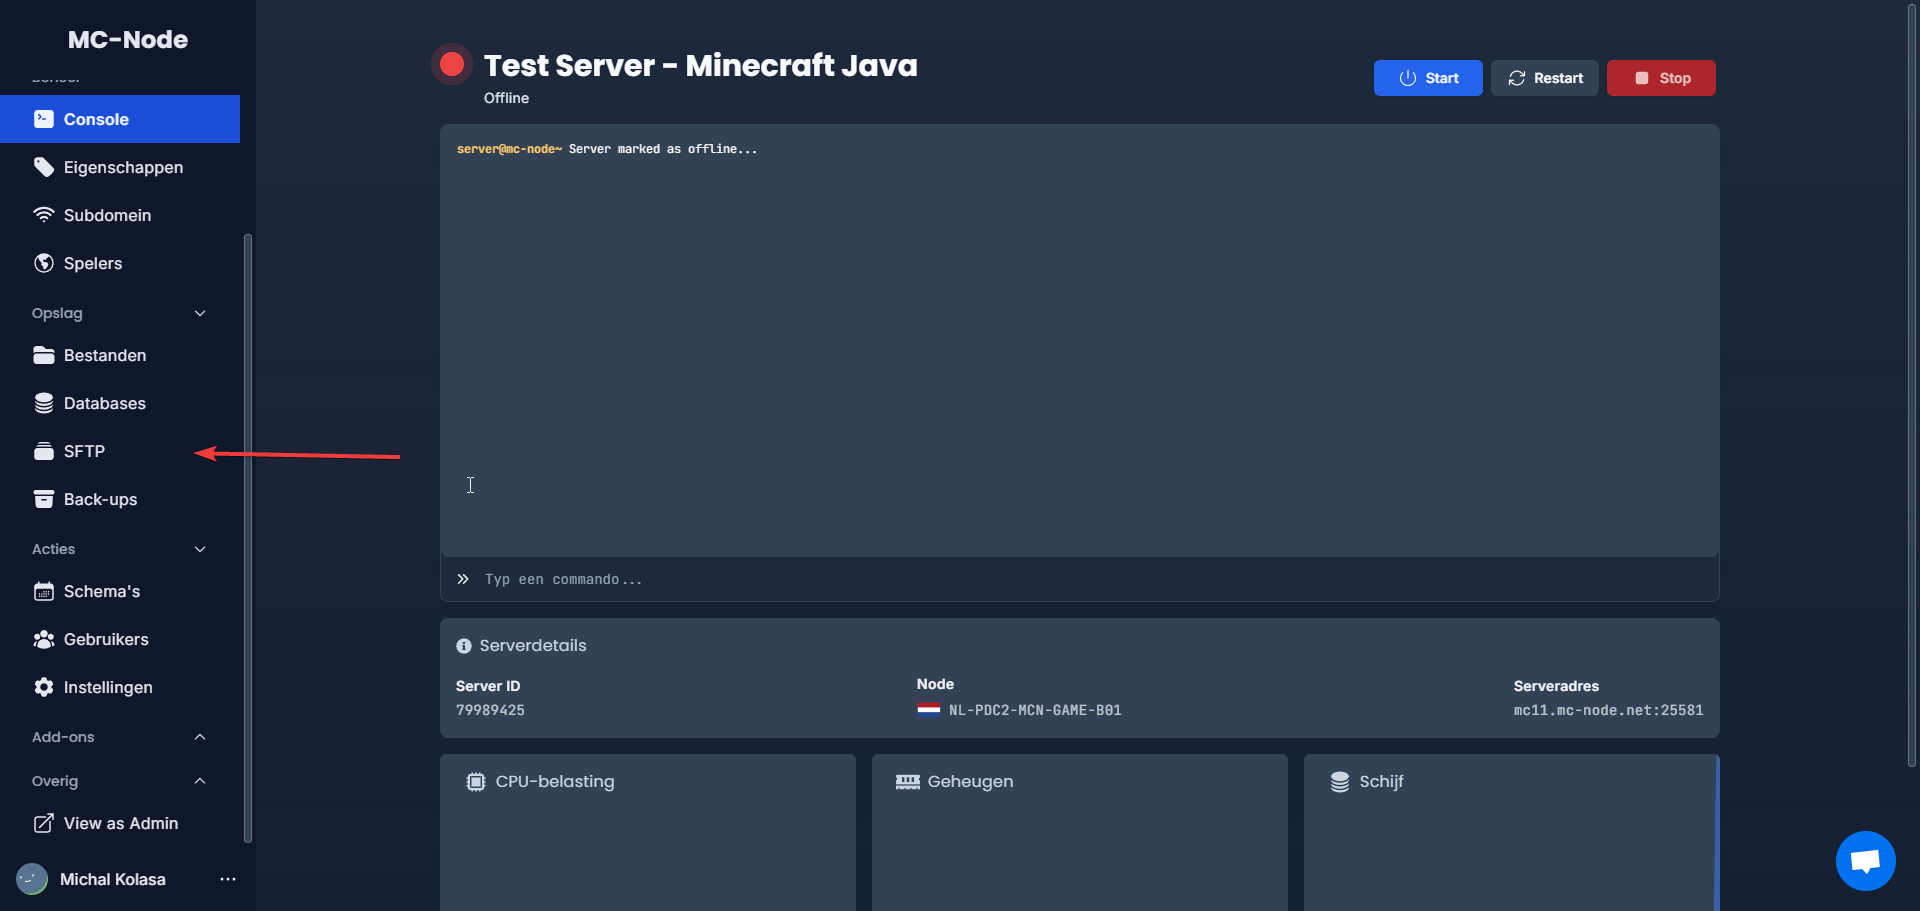Viewport: 1920px width, 911px height.
Task: Click the Console terminal icon
Action: (44, 119)
